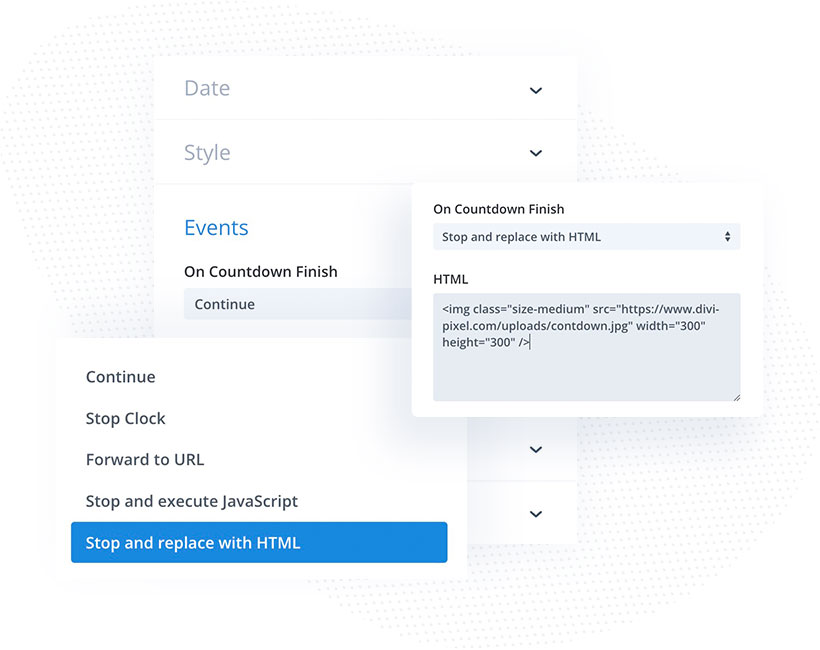Open the Style settings panel label
Image resolution: width=820 pixels, height=650 pixels.
(x=207, y=153)
